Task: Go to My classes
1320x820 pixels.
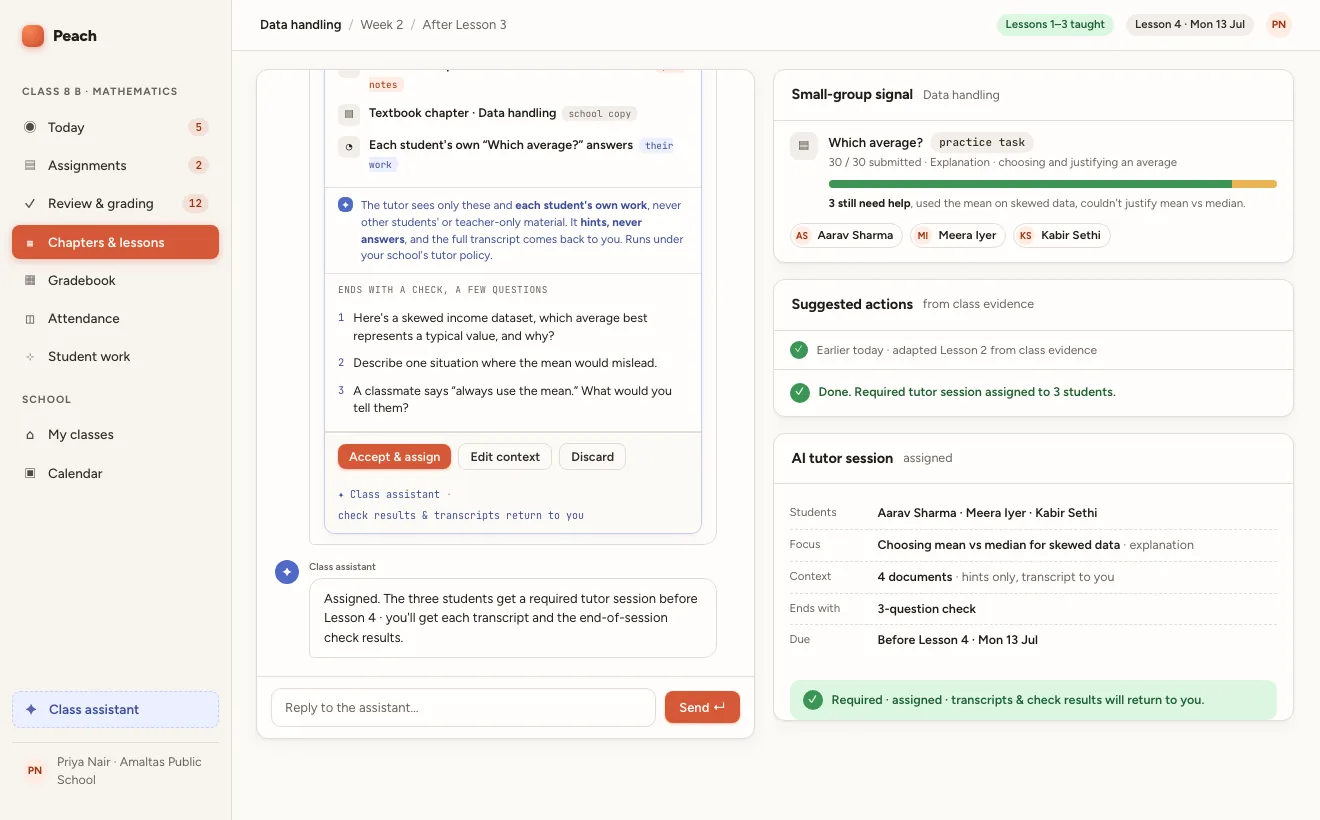Action: pos(115,435)
